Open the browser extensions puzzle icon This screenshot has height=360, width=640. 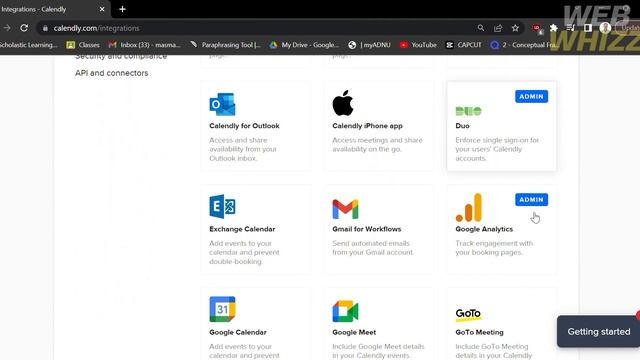[553, 28]
